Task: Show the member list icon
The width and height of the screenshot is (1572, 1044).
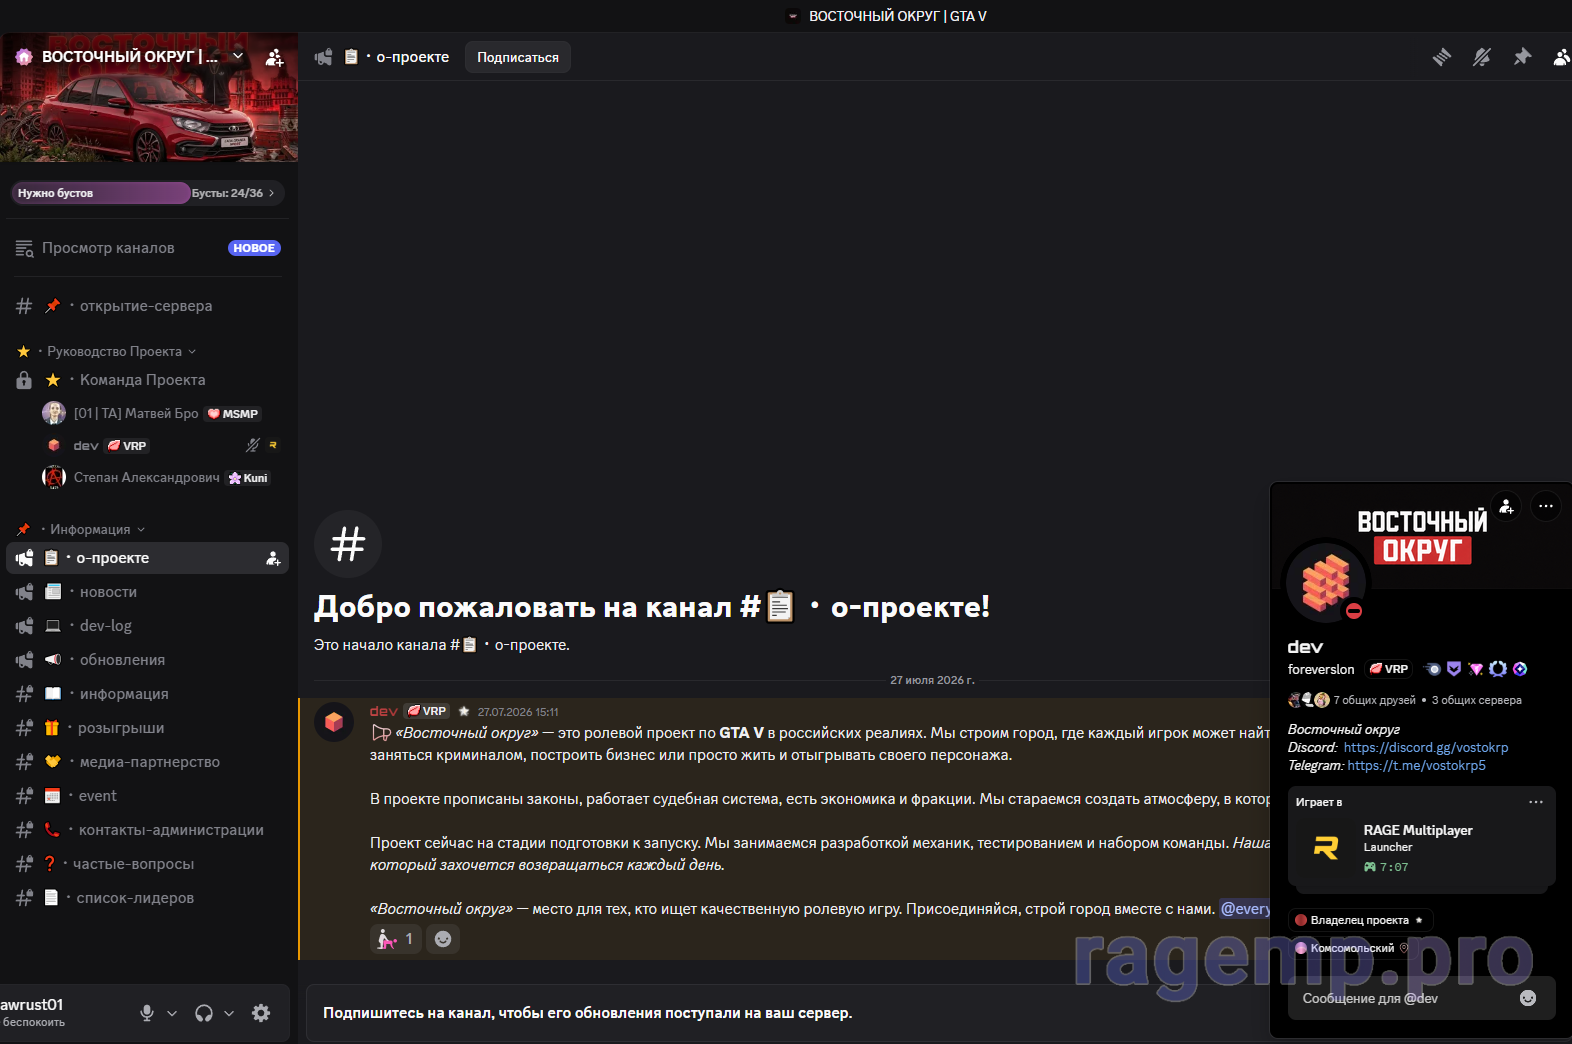Action: 1561,57
